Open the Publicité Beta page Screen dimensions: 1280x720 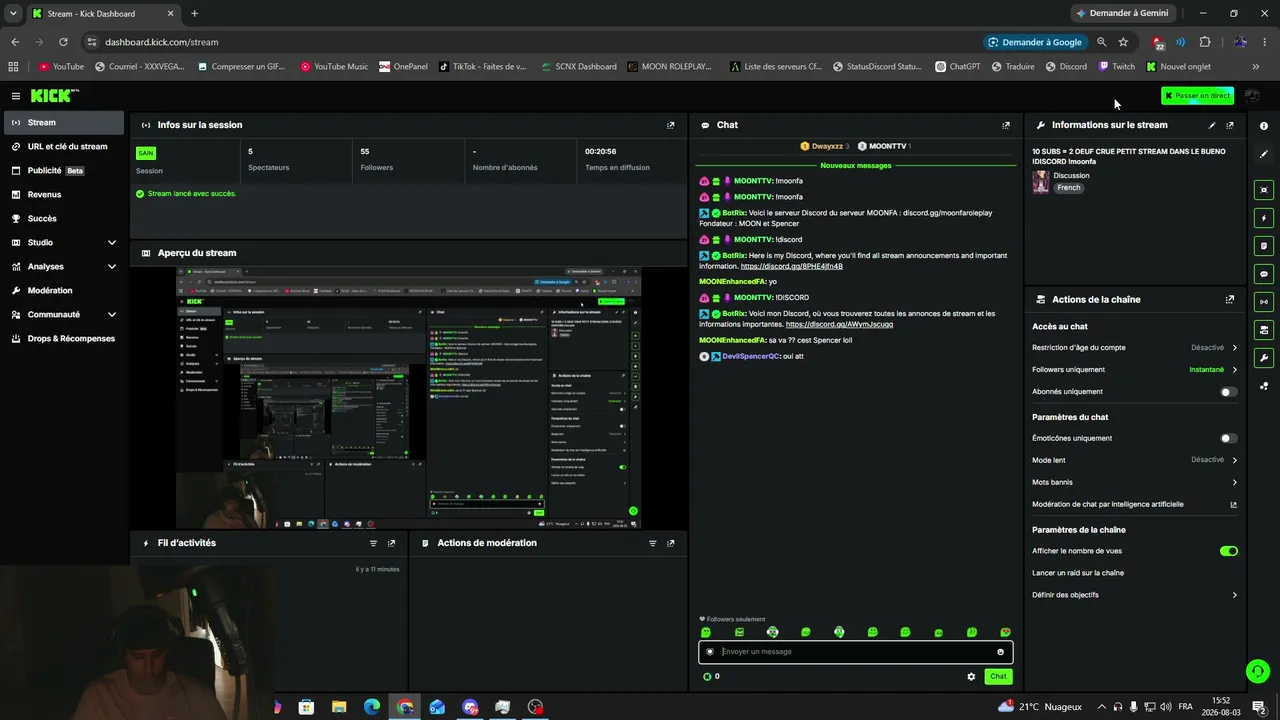[x=64, y=171]
